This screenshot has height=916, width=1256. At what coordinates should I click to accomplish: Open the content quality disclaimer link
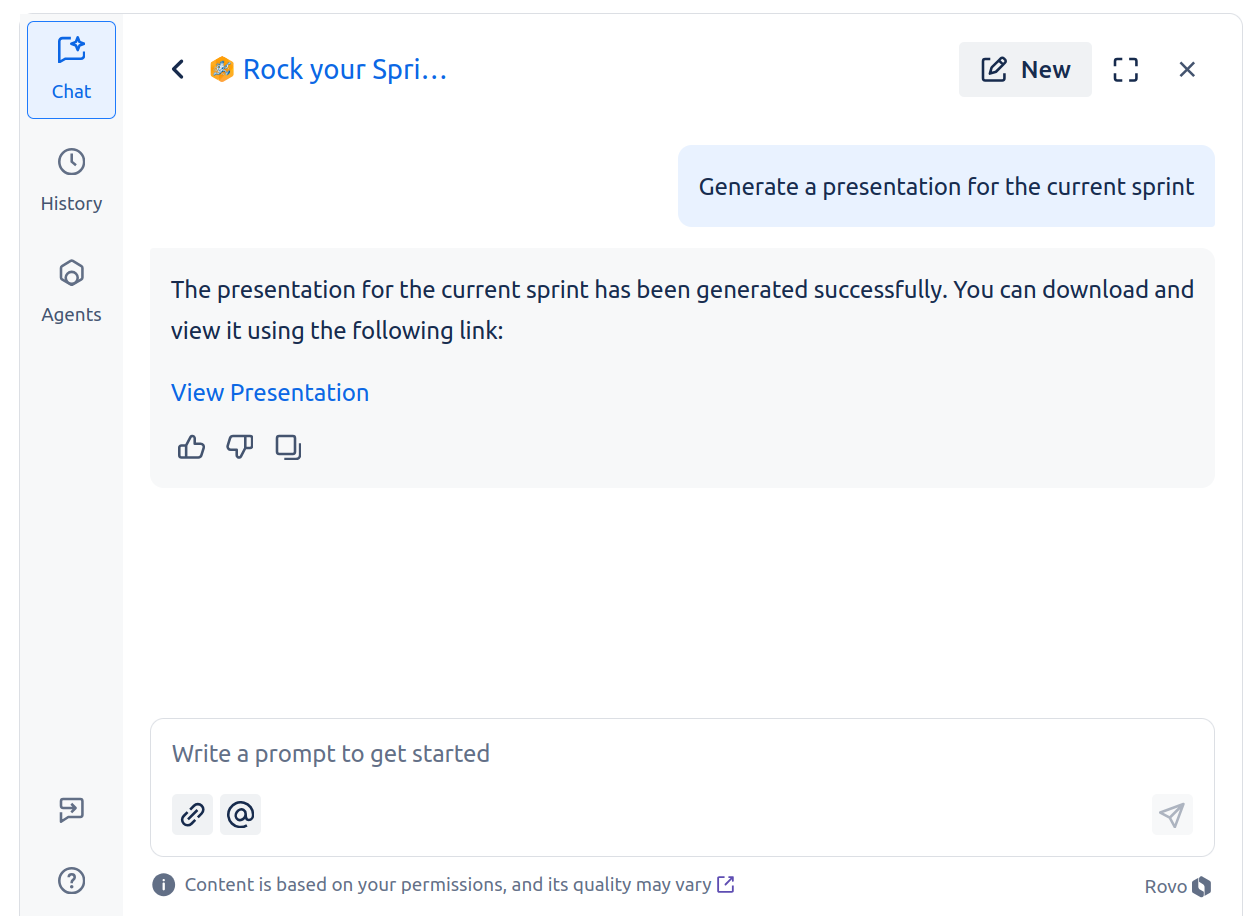click(x=726, y=884)
